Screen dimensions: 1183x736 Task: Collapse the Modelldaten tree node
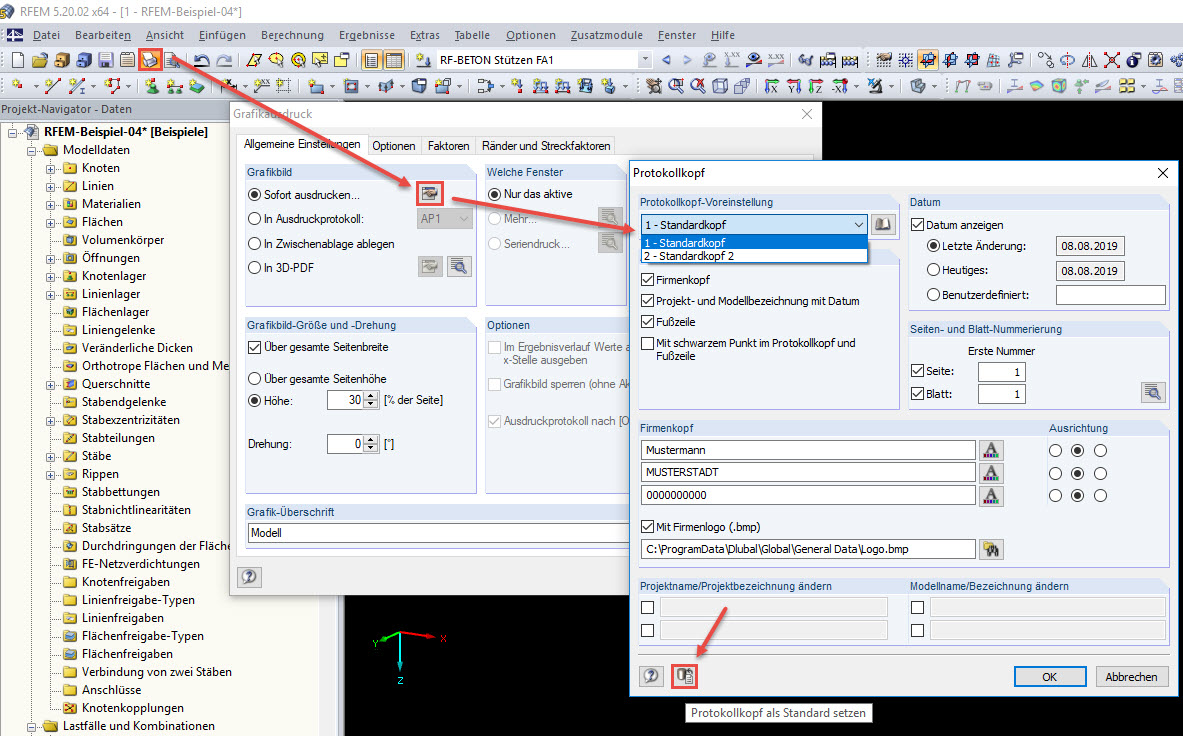coord(32,150)
